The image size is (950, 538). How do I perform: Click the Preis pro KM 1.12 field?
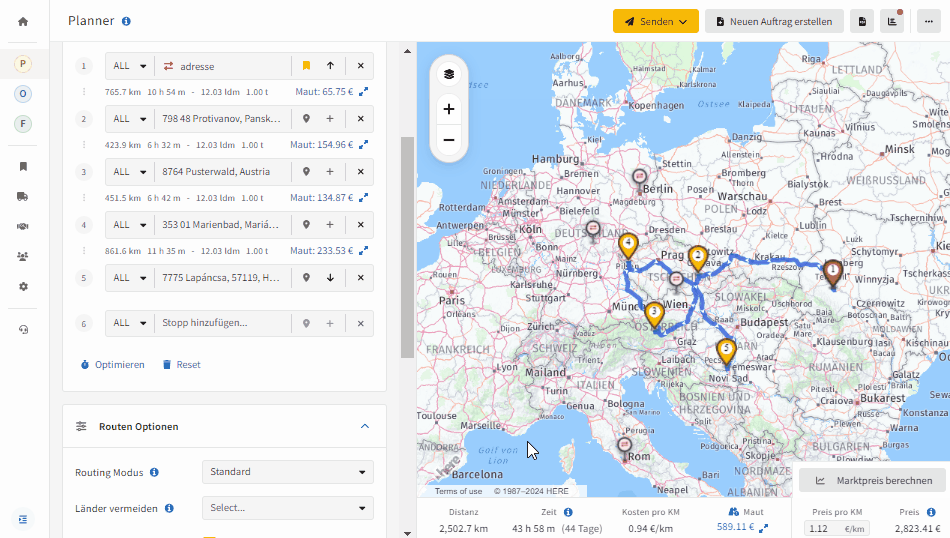click(x=837, y=528)
